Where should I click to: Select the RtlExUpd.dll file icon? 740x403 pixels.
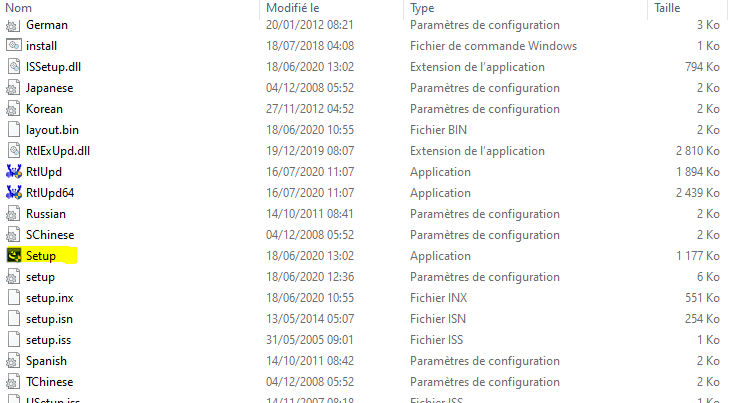click(13, 151)
